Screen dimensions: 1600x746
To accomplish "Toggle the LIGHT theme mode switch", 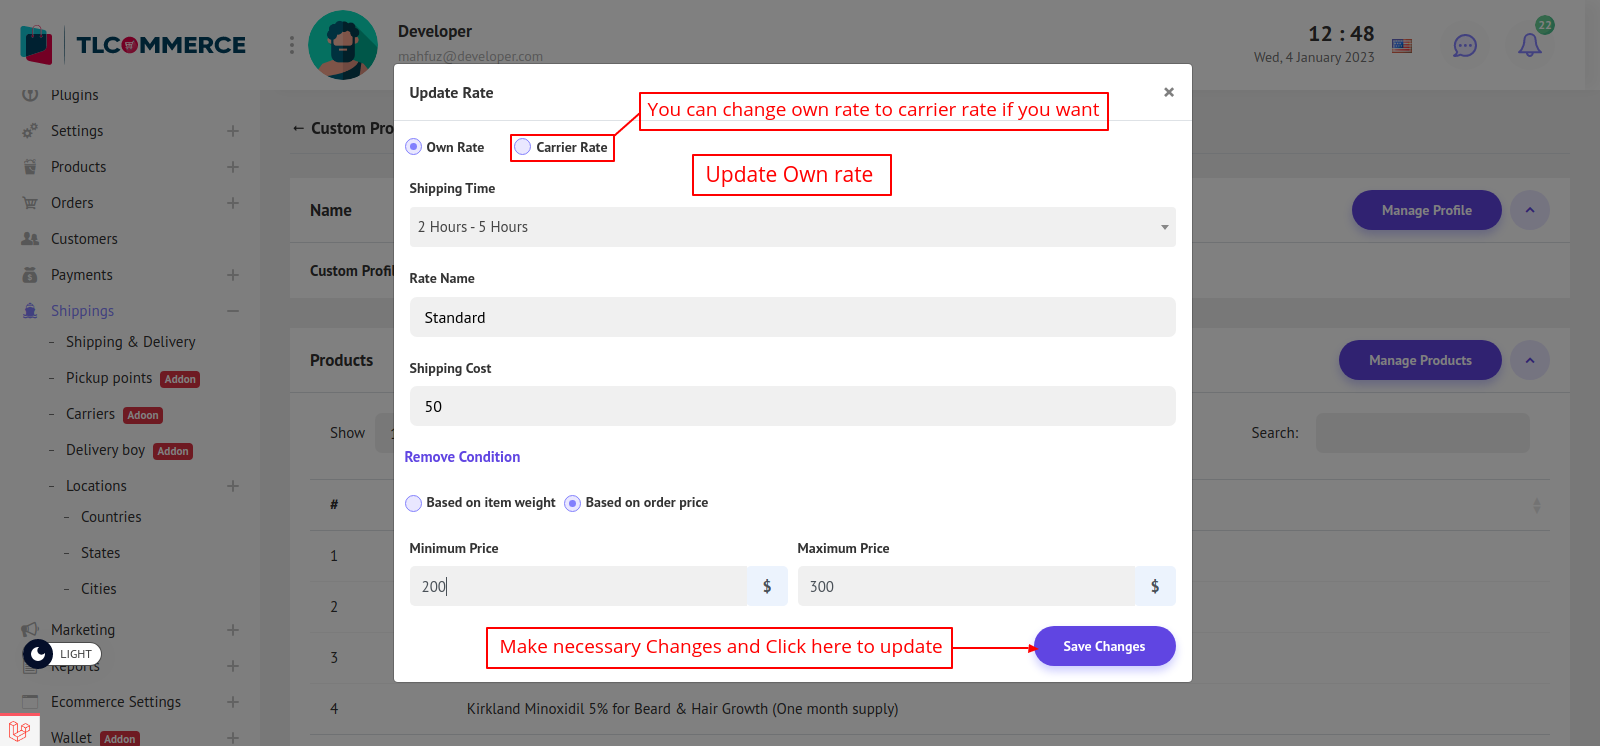I will pos(62,654).
